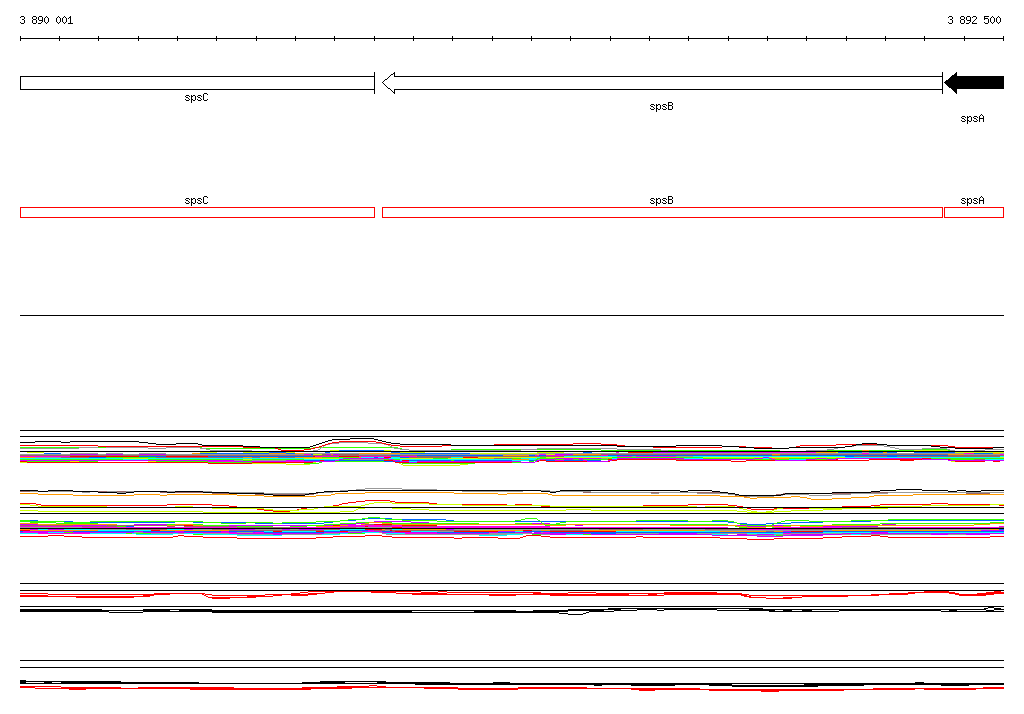Click the 3 892 500 coordinate label
This screenshot has height=714, width=1024.
974,20
